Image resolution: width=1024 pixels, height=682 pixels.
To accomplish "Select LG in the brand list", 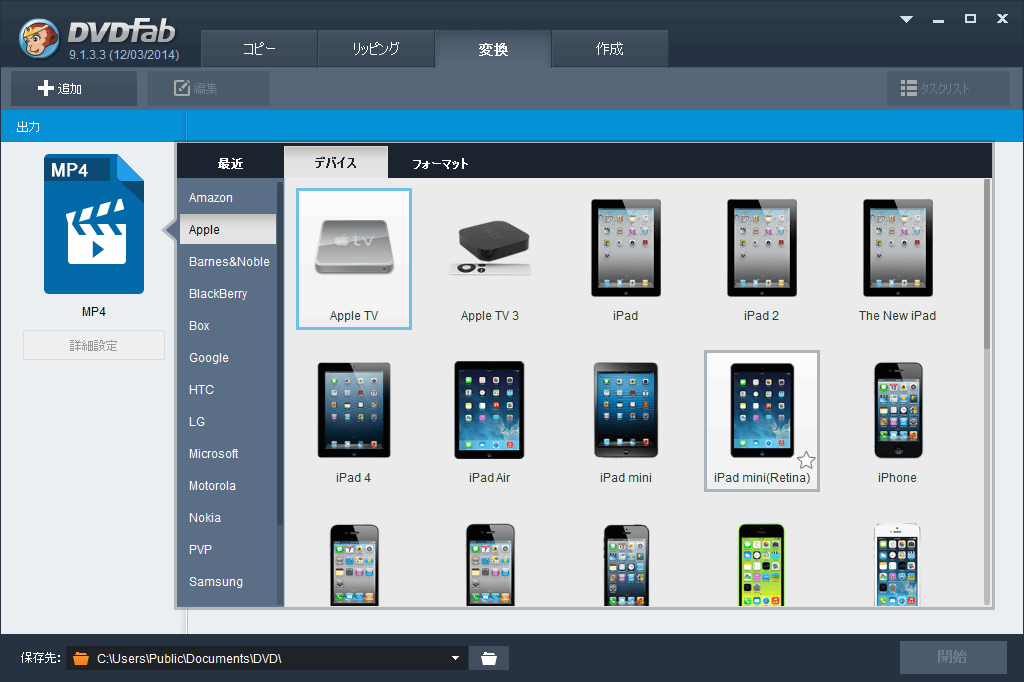I will point(228,421).
